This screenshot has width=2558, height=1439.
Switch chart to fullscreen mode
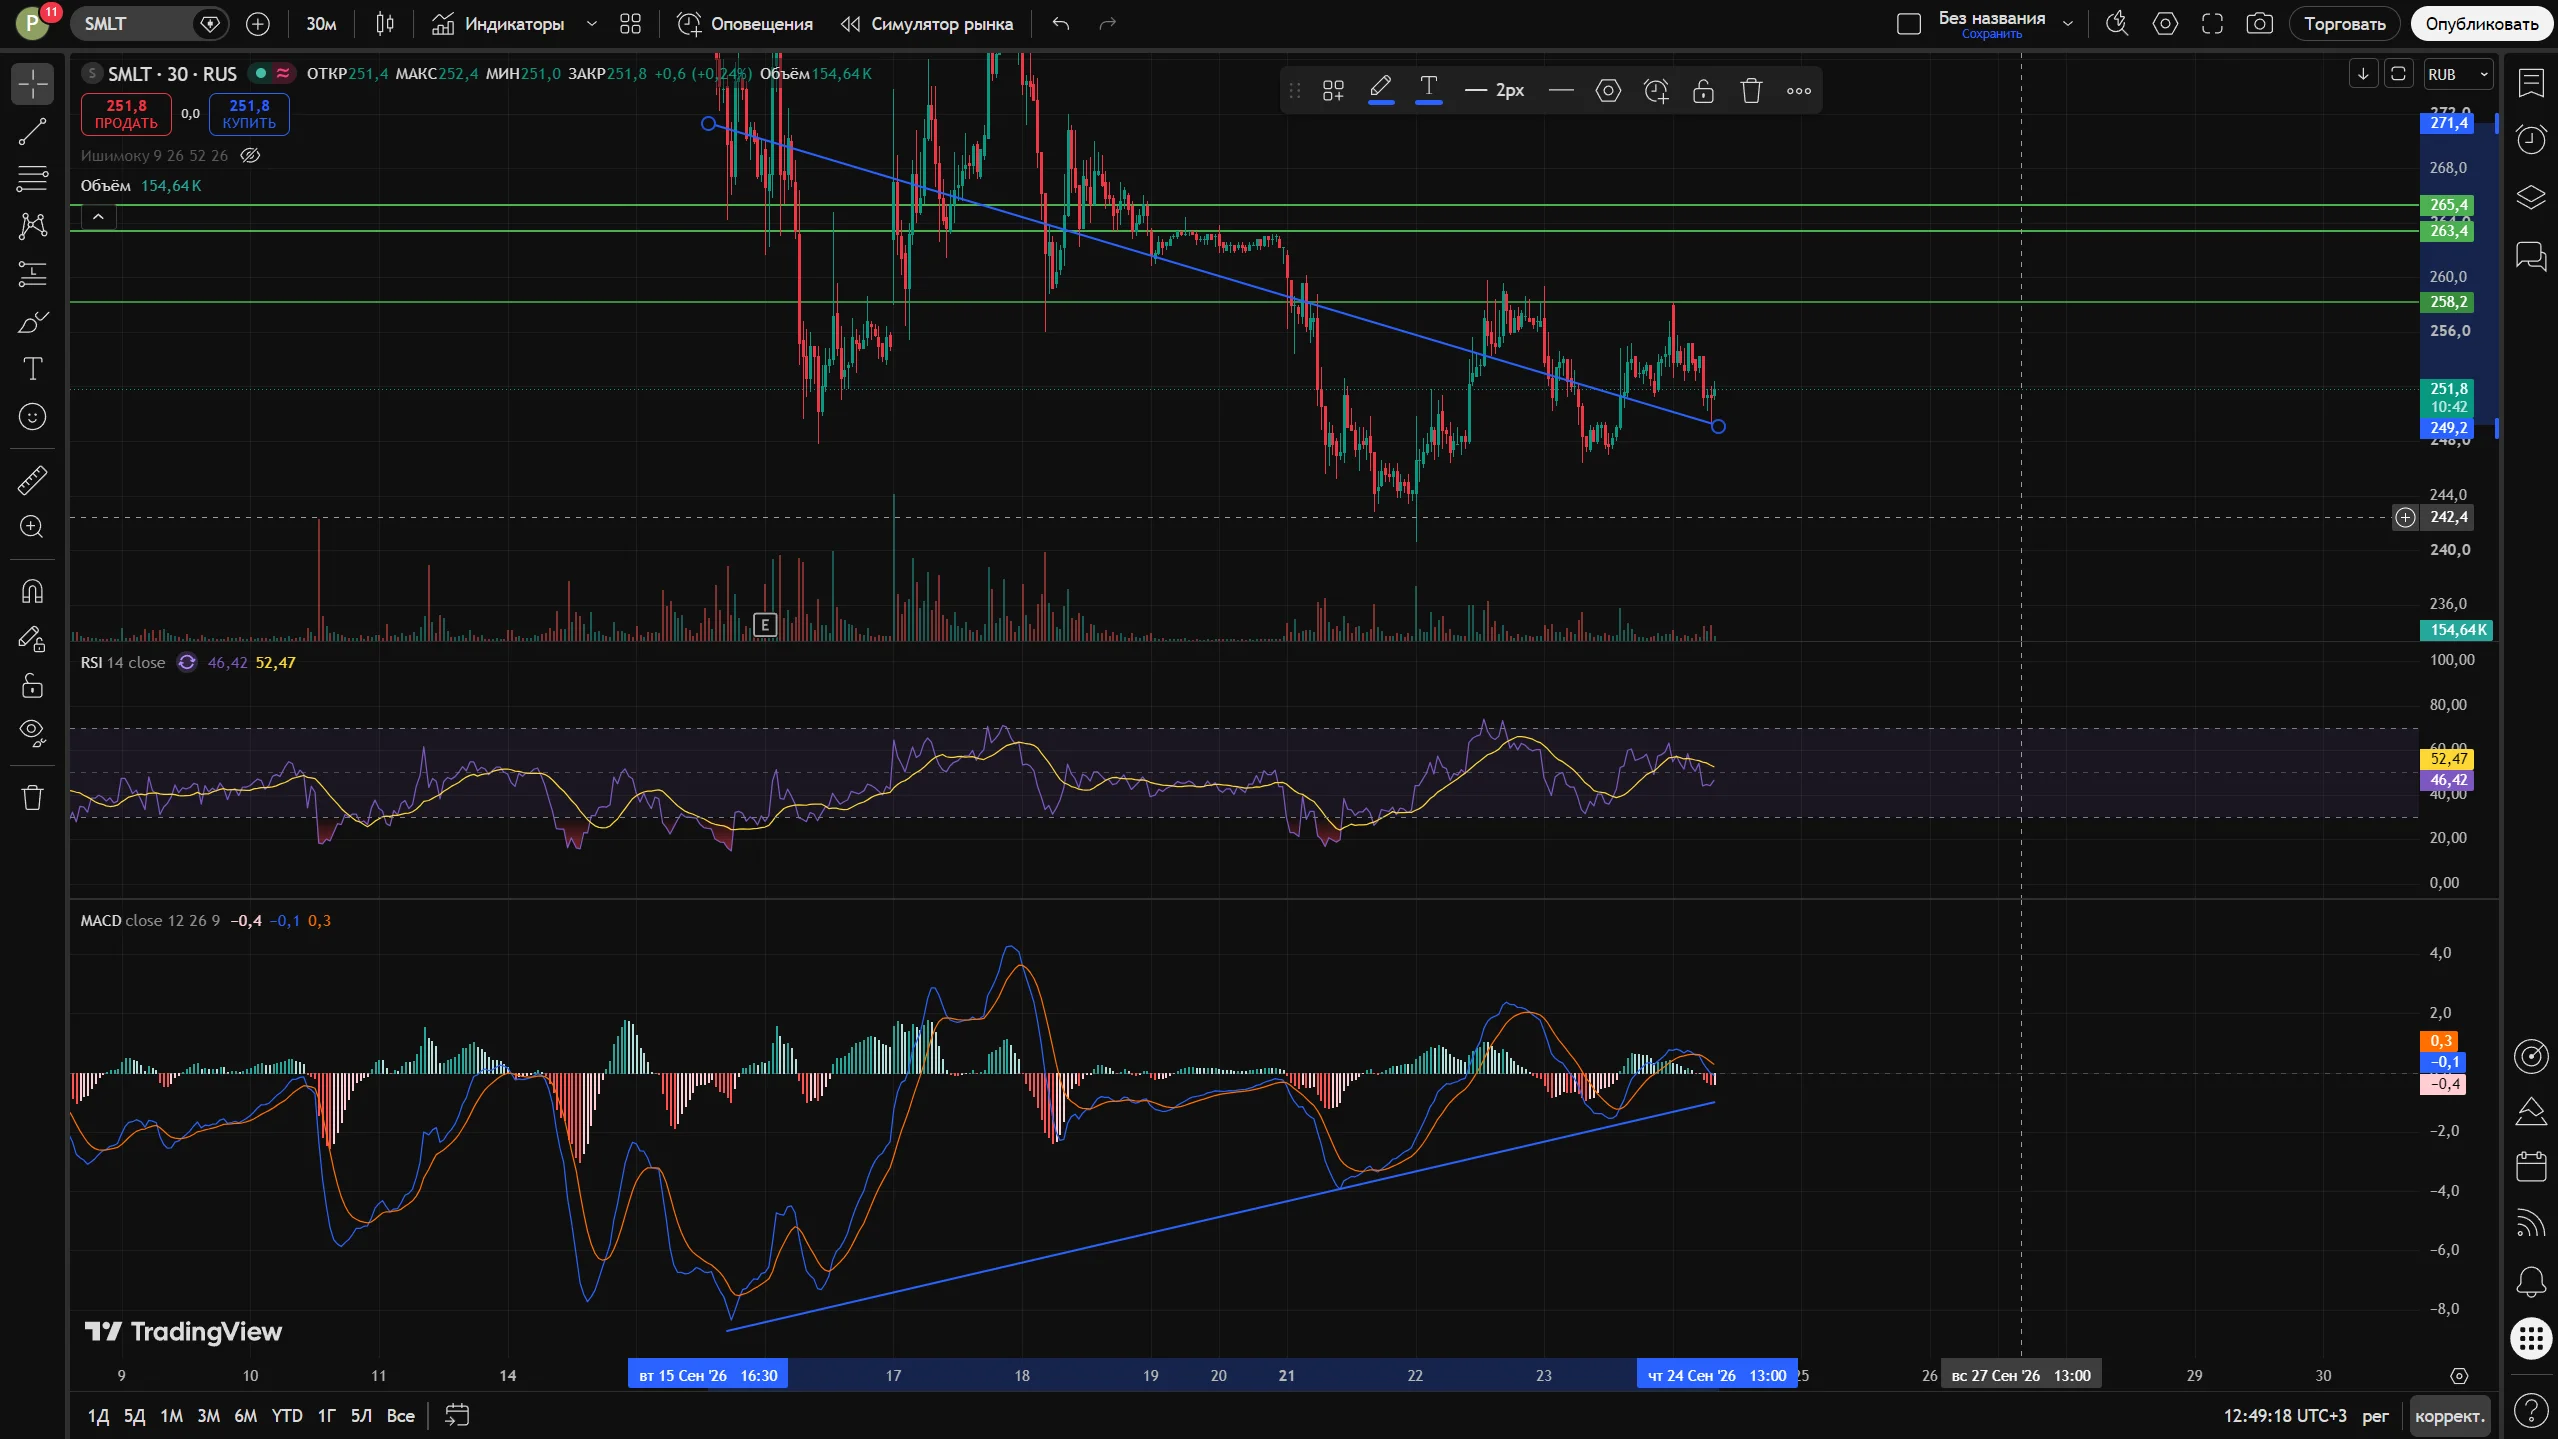point(2212,24)
